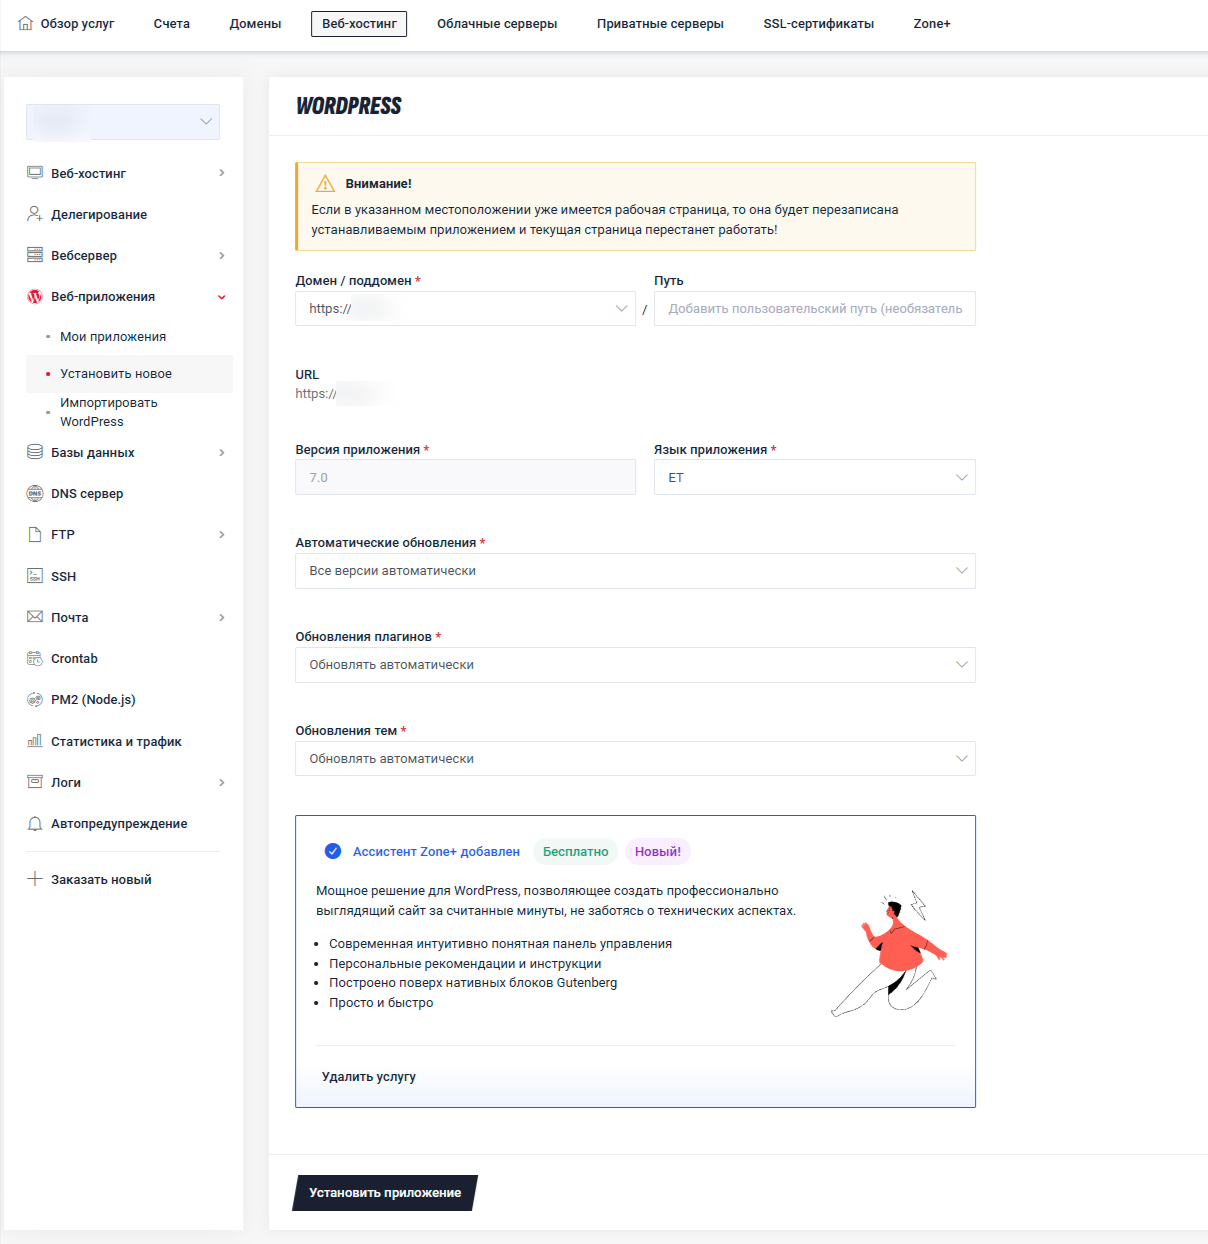Click the Путь custom path input field
The height and width of the screenshot is (1244, 1208).
tap(814, 308)
